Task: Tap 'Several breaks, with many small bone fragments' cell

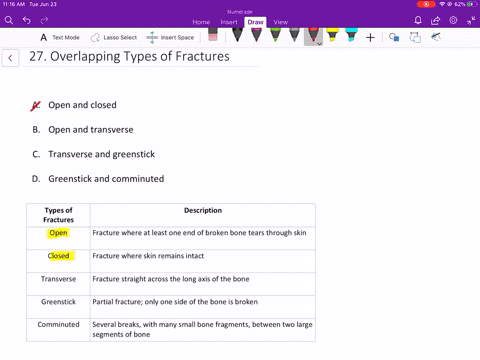Action: [x=202, y=329]
